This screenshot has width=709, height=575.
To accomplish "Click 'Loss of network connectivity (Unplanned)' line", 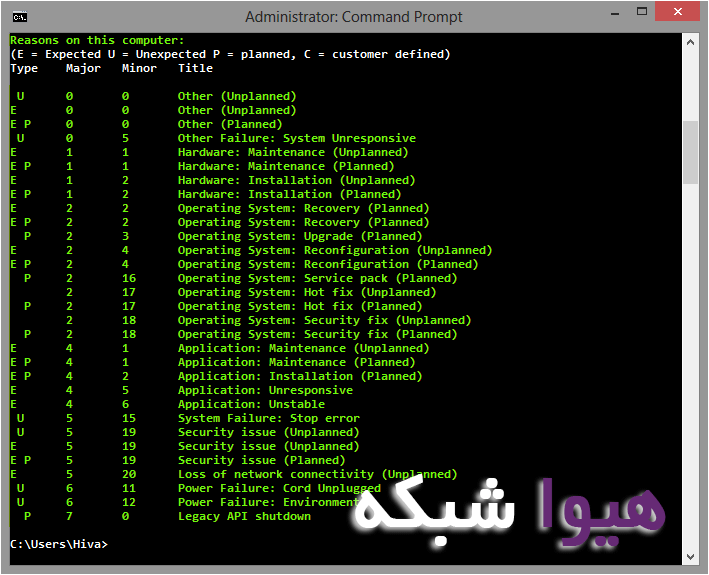I will point(317,474).
